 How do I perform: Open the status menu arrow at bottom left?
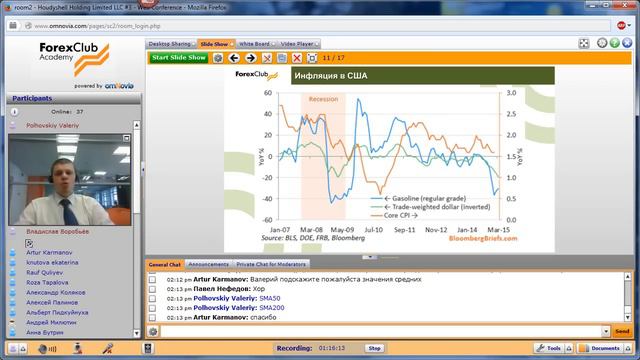23,349
